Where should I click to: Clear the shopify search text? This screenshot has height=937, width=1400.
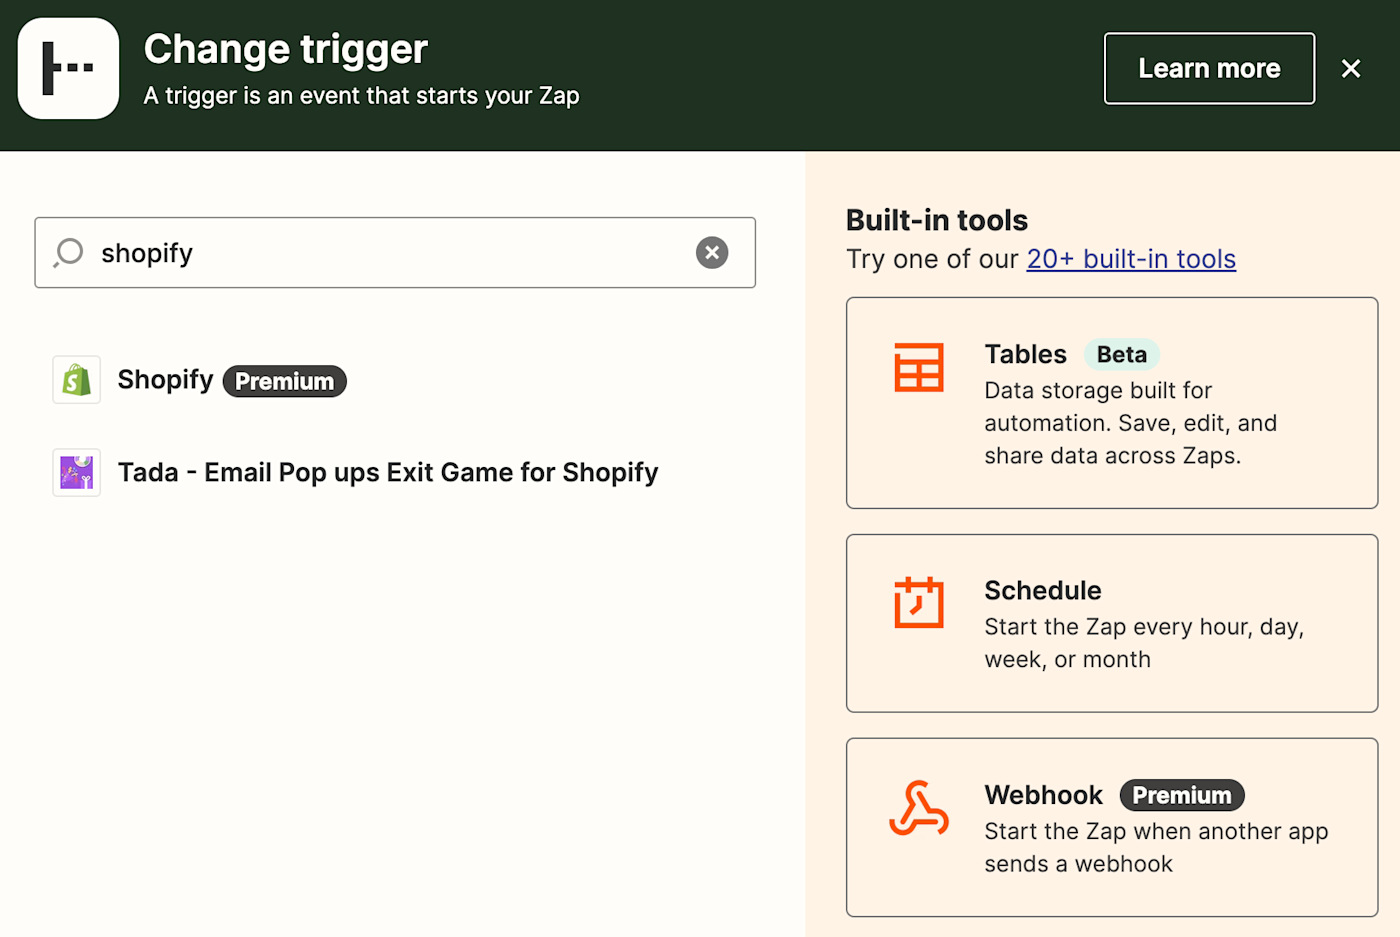coord(712,253)
